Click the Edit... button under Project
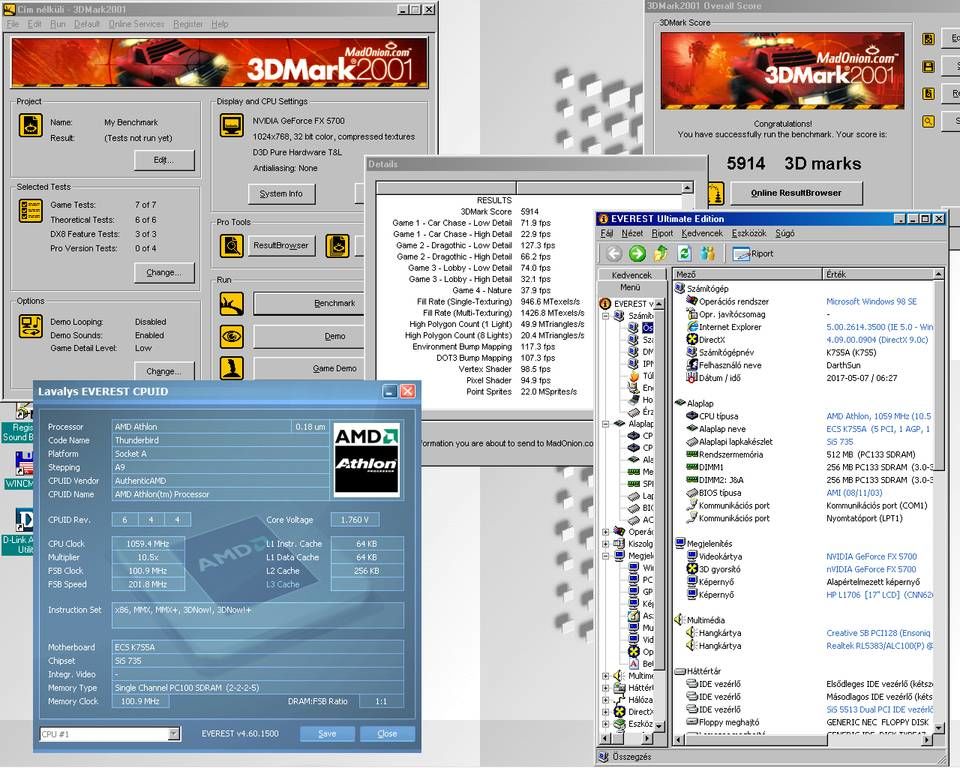960x768 pixels. 164,160
